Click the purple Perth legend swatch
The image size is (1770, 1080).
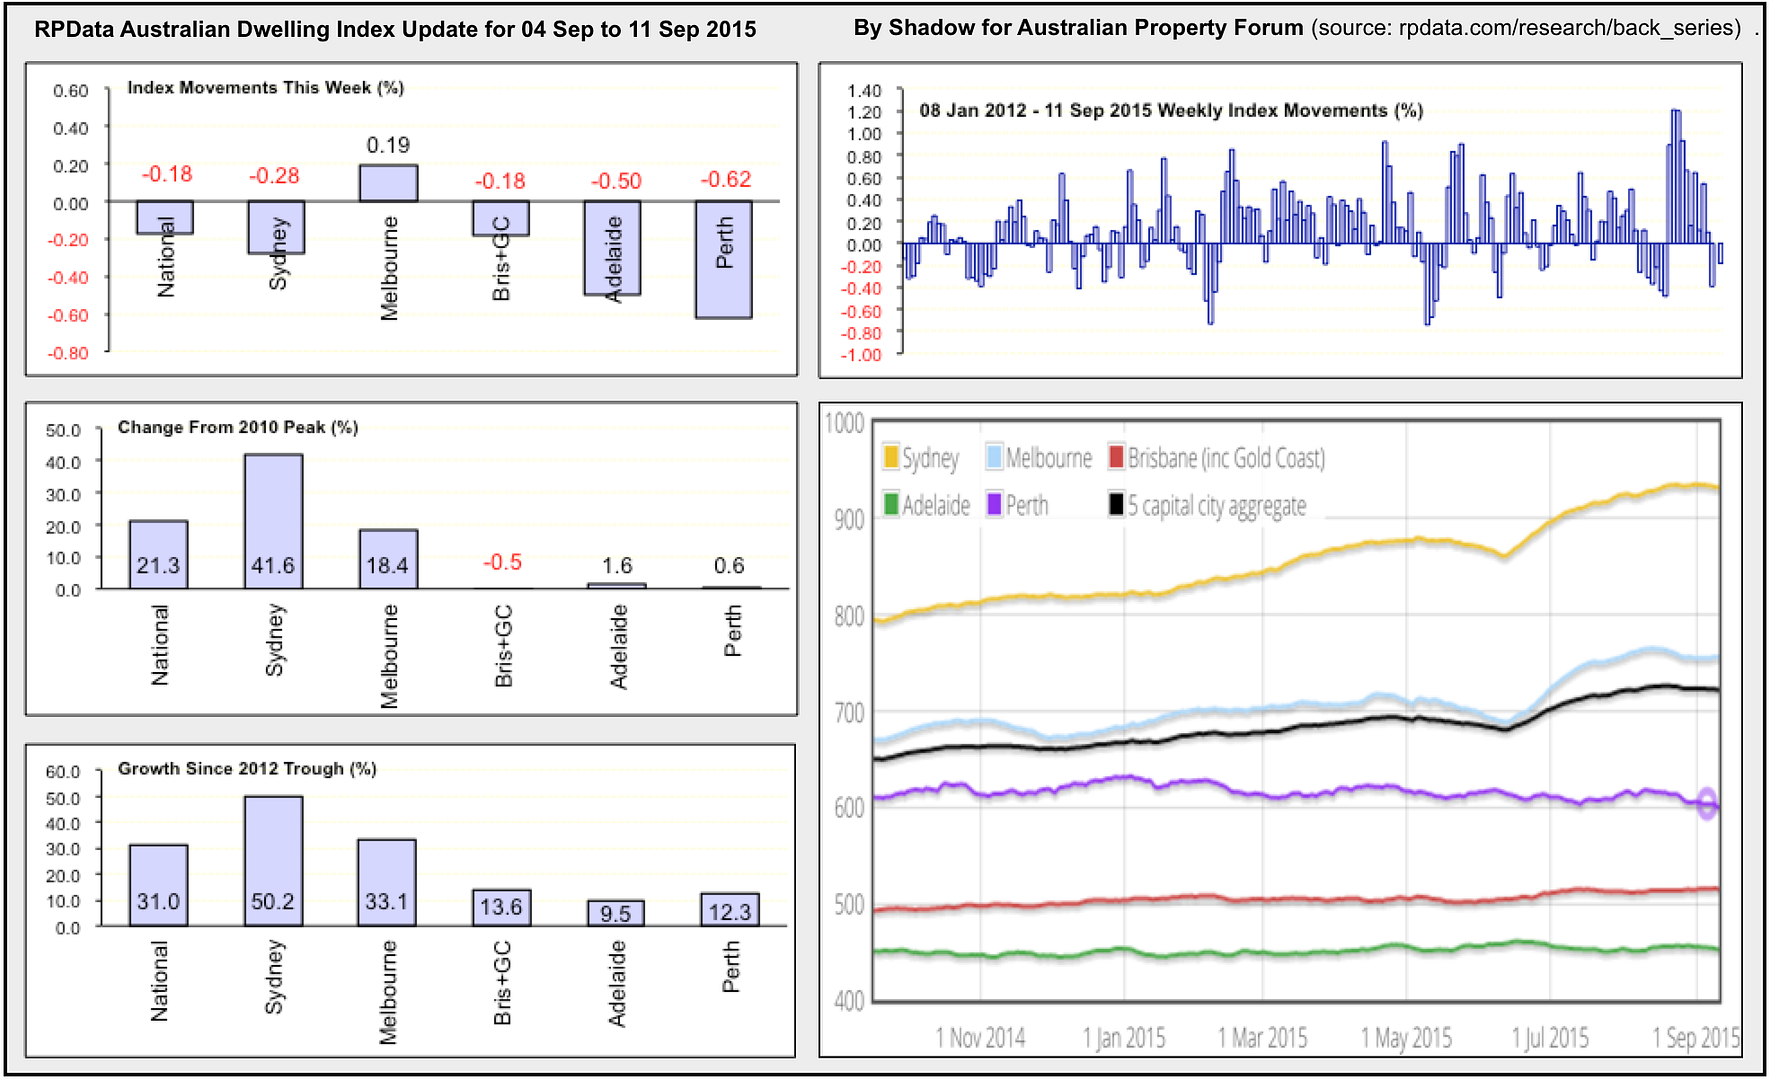click(994, 505)
